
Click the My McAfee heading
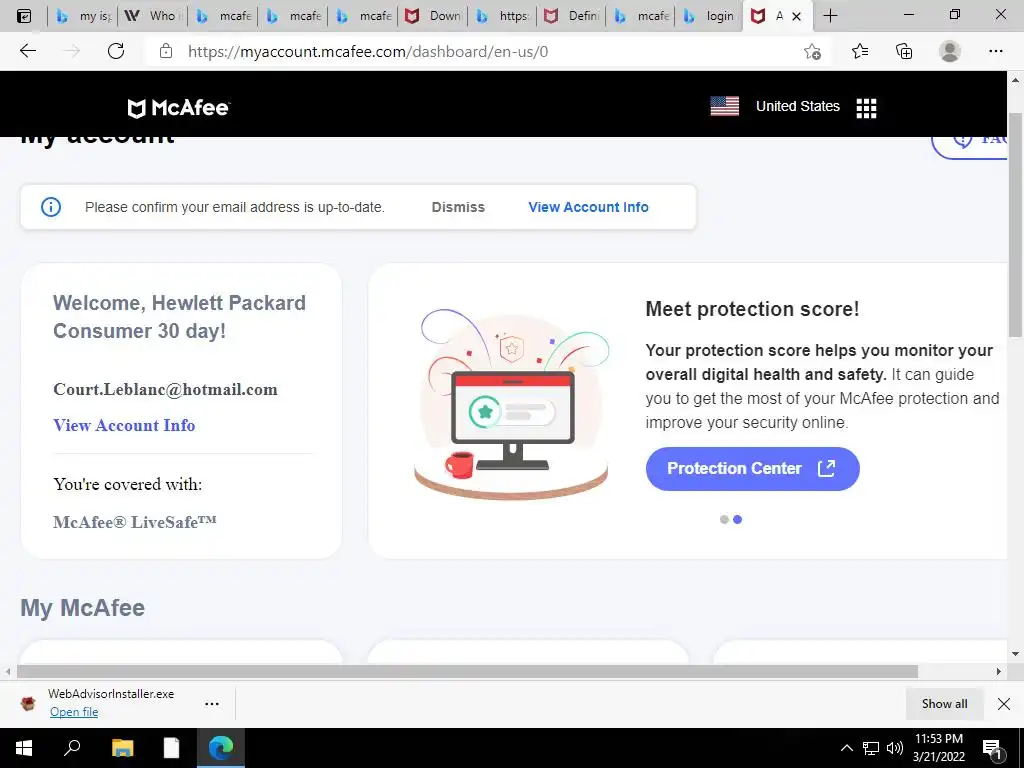[x=82, y=607]
